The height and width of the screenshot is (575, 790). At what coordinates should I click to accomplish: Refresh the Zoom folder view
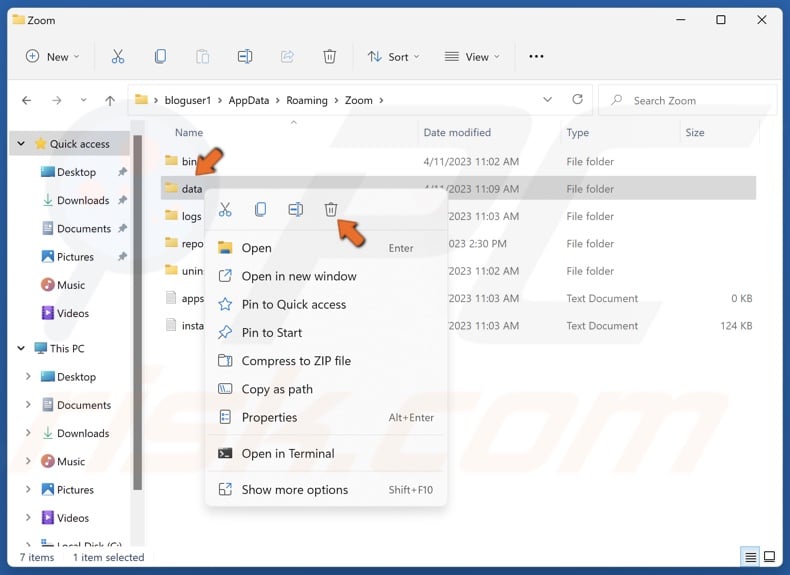(x=577, y=99)
